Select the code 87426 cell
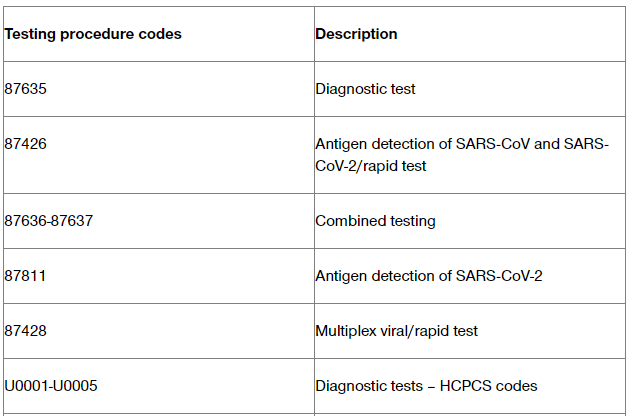 [26, 144]
